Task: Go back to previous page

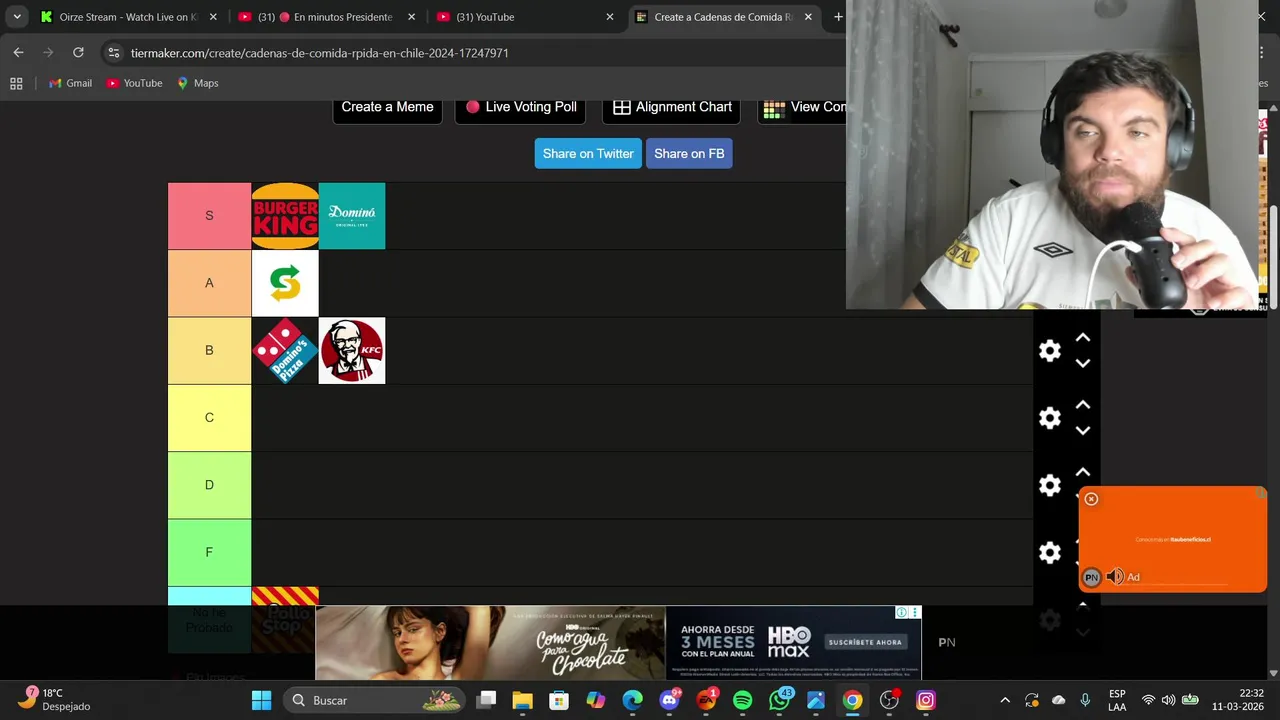Action: (18, 53)
